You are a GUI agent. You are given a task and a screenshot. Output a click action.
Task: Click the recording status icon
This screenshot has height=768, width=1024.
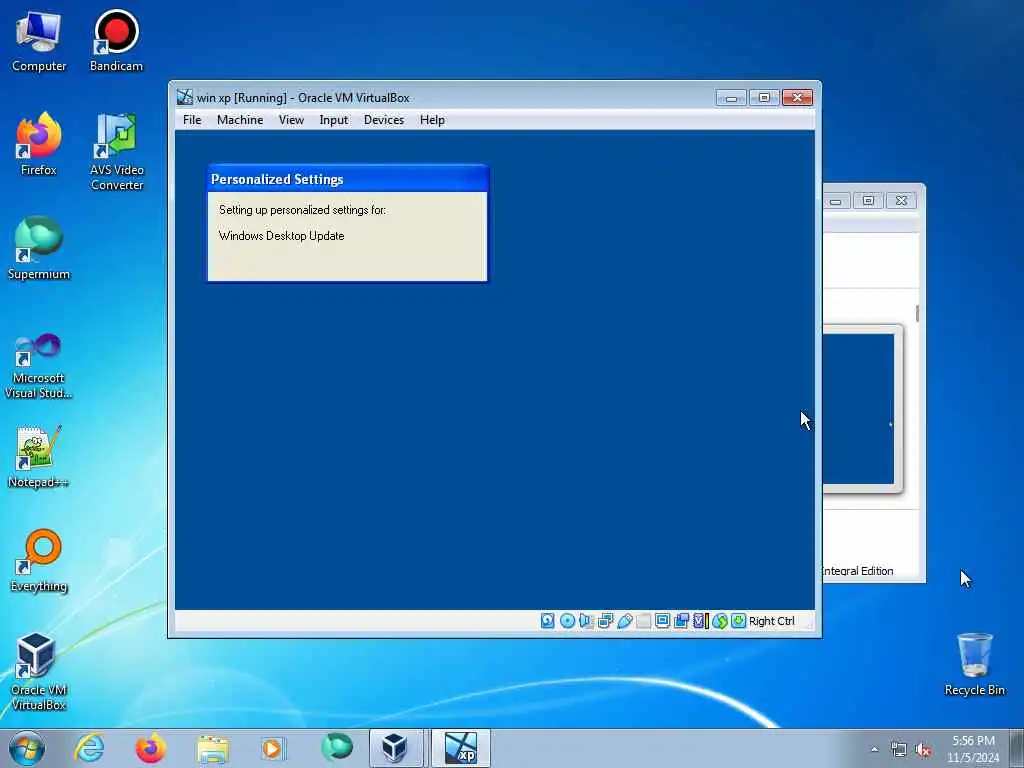[x=681, y=620]
